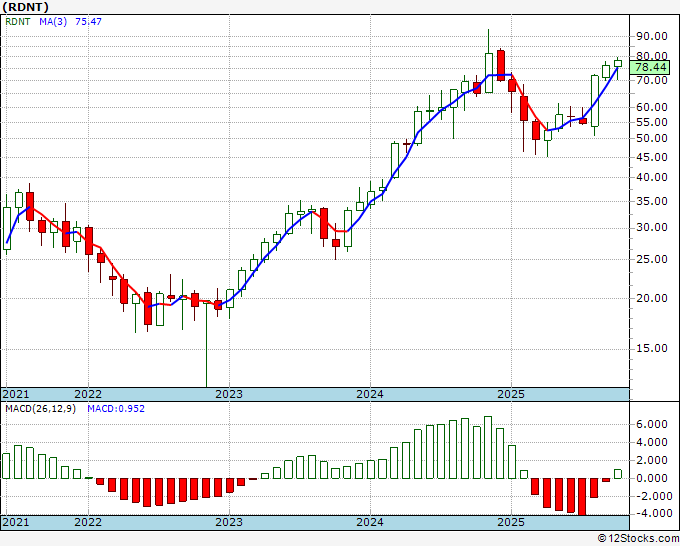The height and width of the screenshot is (546, 680).
Task: Click the (RDNT) ticker title
Action: click(x=27, y=5)
